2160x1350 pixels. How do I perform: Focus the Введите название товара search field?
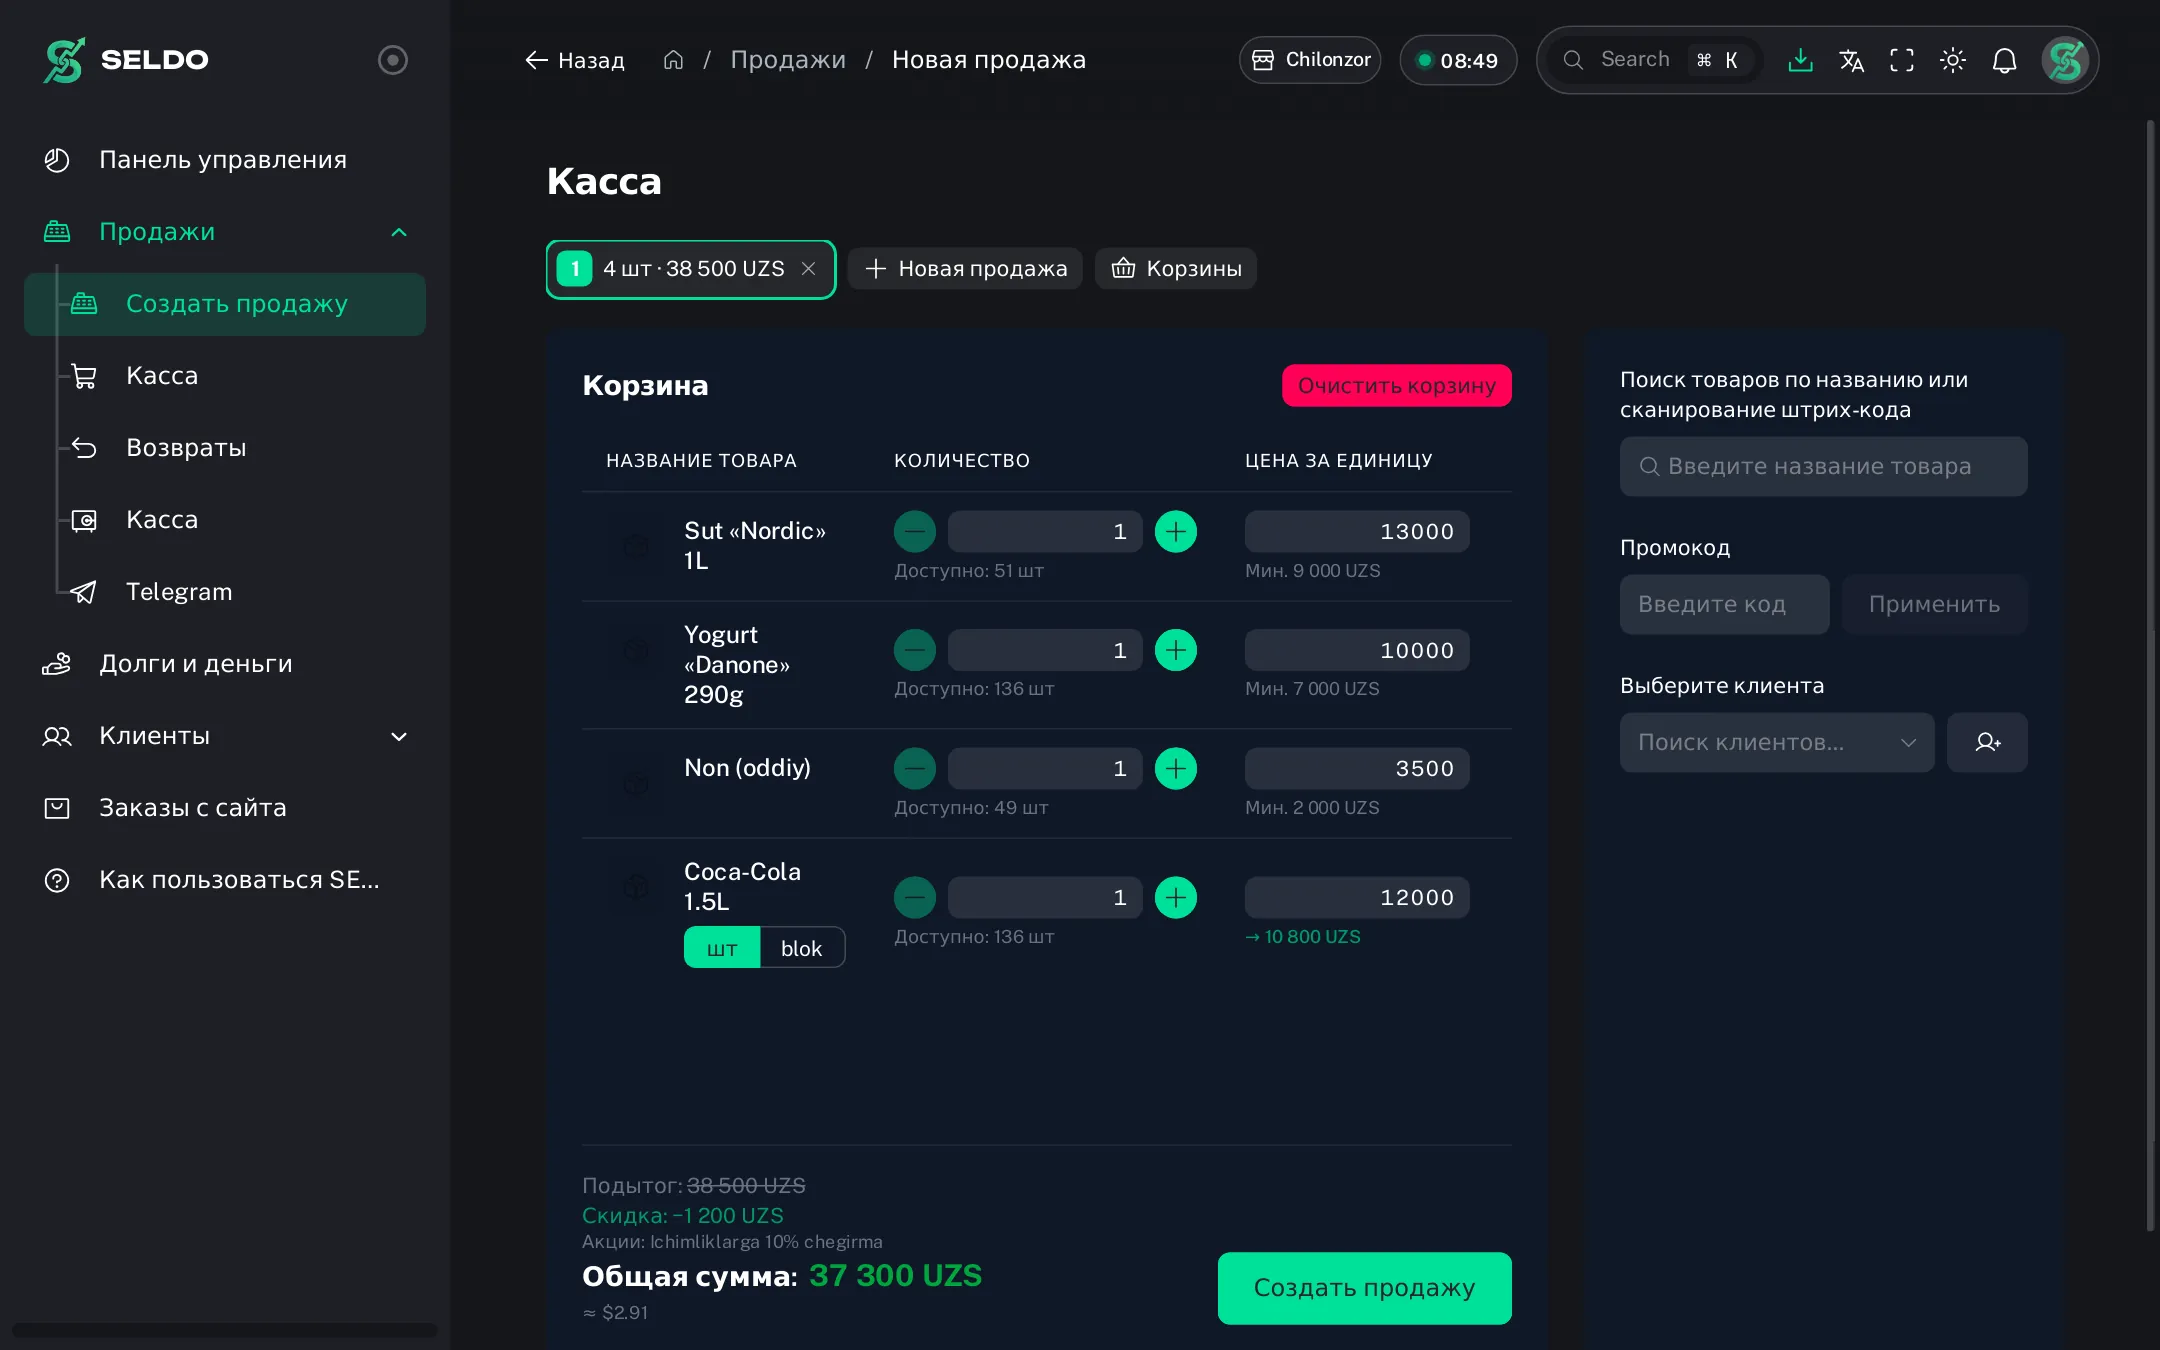(1824, 466)
